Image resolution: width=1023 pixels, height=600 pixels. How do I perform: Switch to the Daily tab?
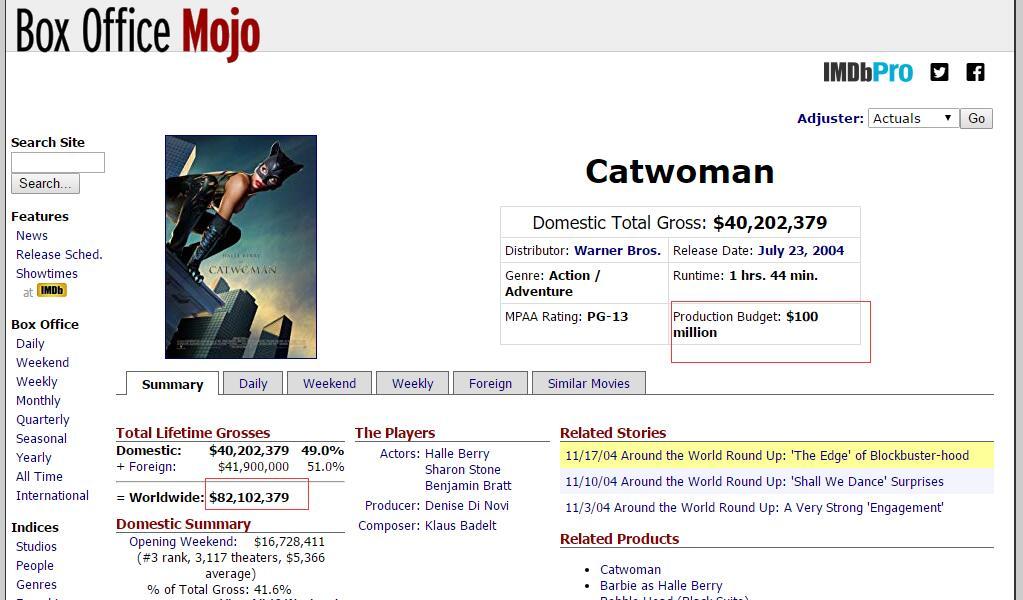click(253, 383)
